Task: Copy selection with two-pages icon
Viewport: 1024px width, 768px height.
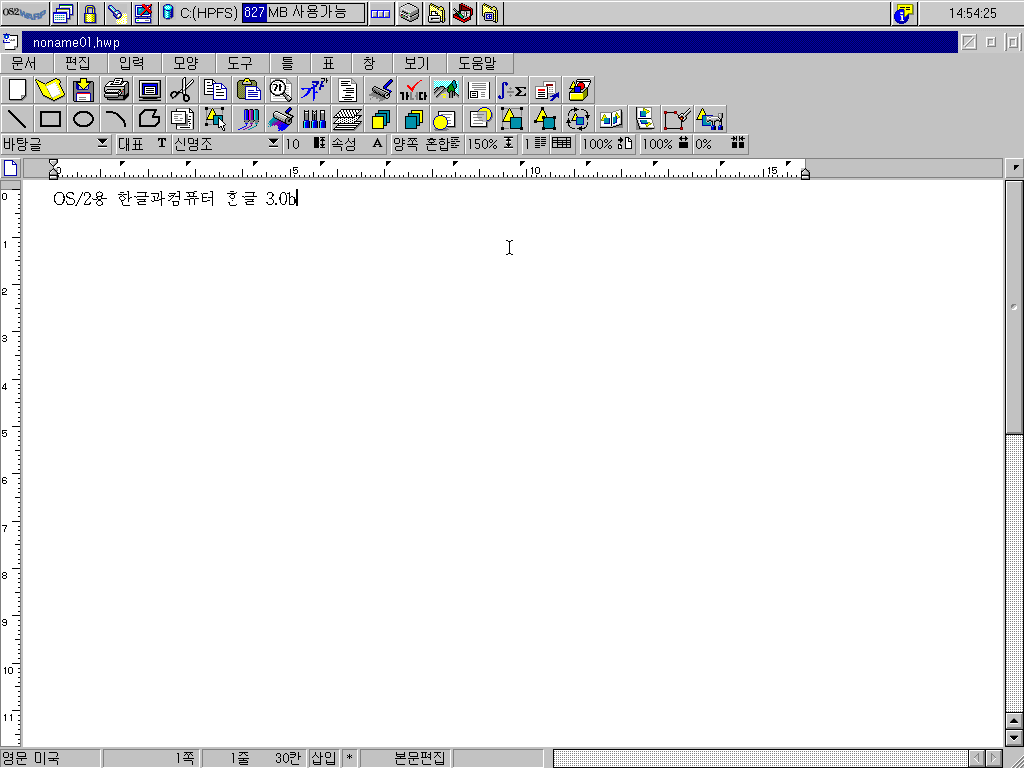Action: coord(216,90)
